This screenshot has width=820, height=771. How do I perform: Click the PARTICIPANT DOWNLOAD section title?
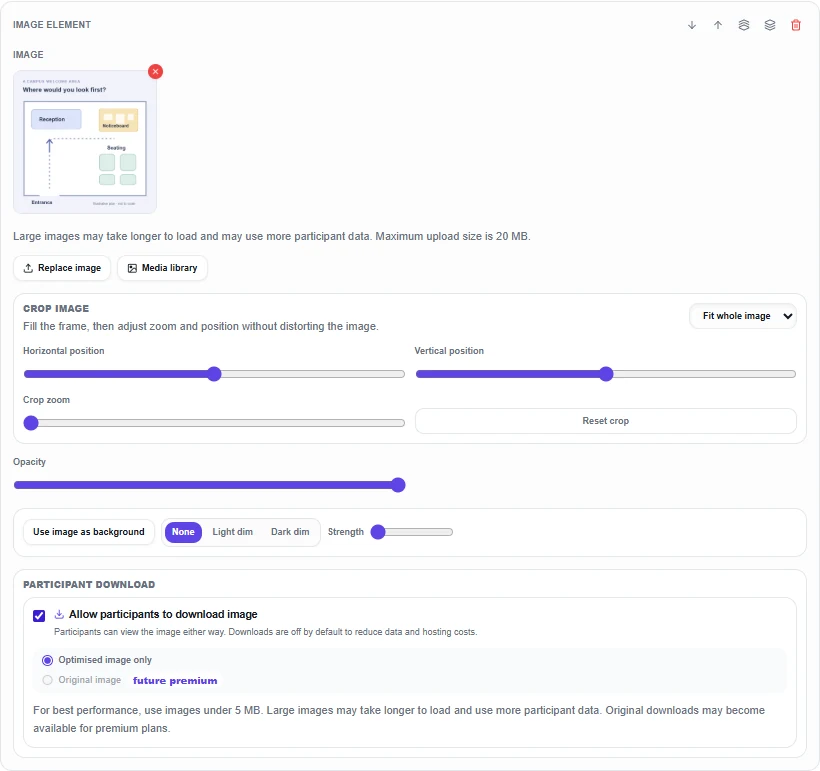click(89, 585)
